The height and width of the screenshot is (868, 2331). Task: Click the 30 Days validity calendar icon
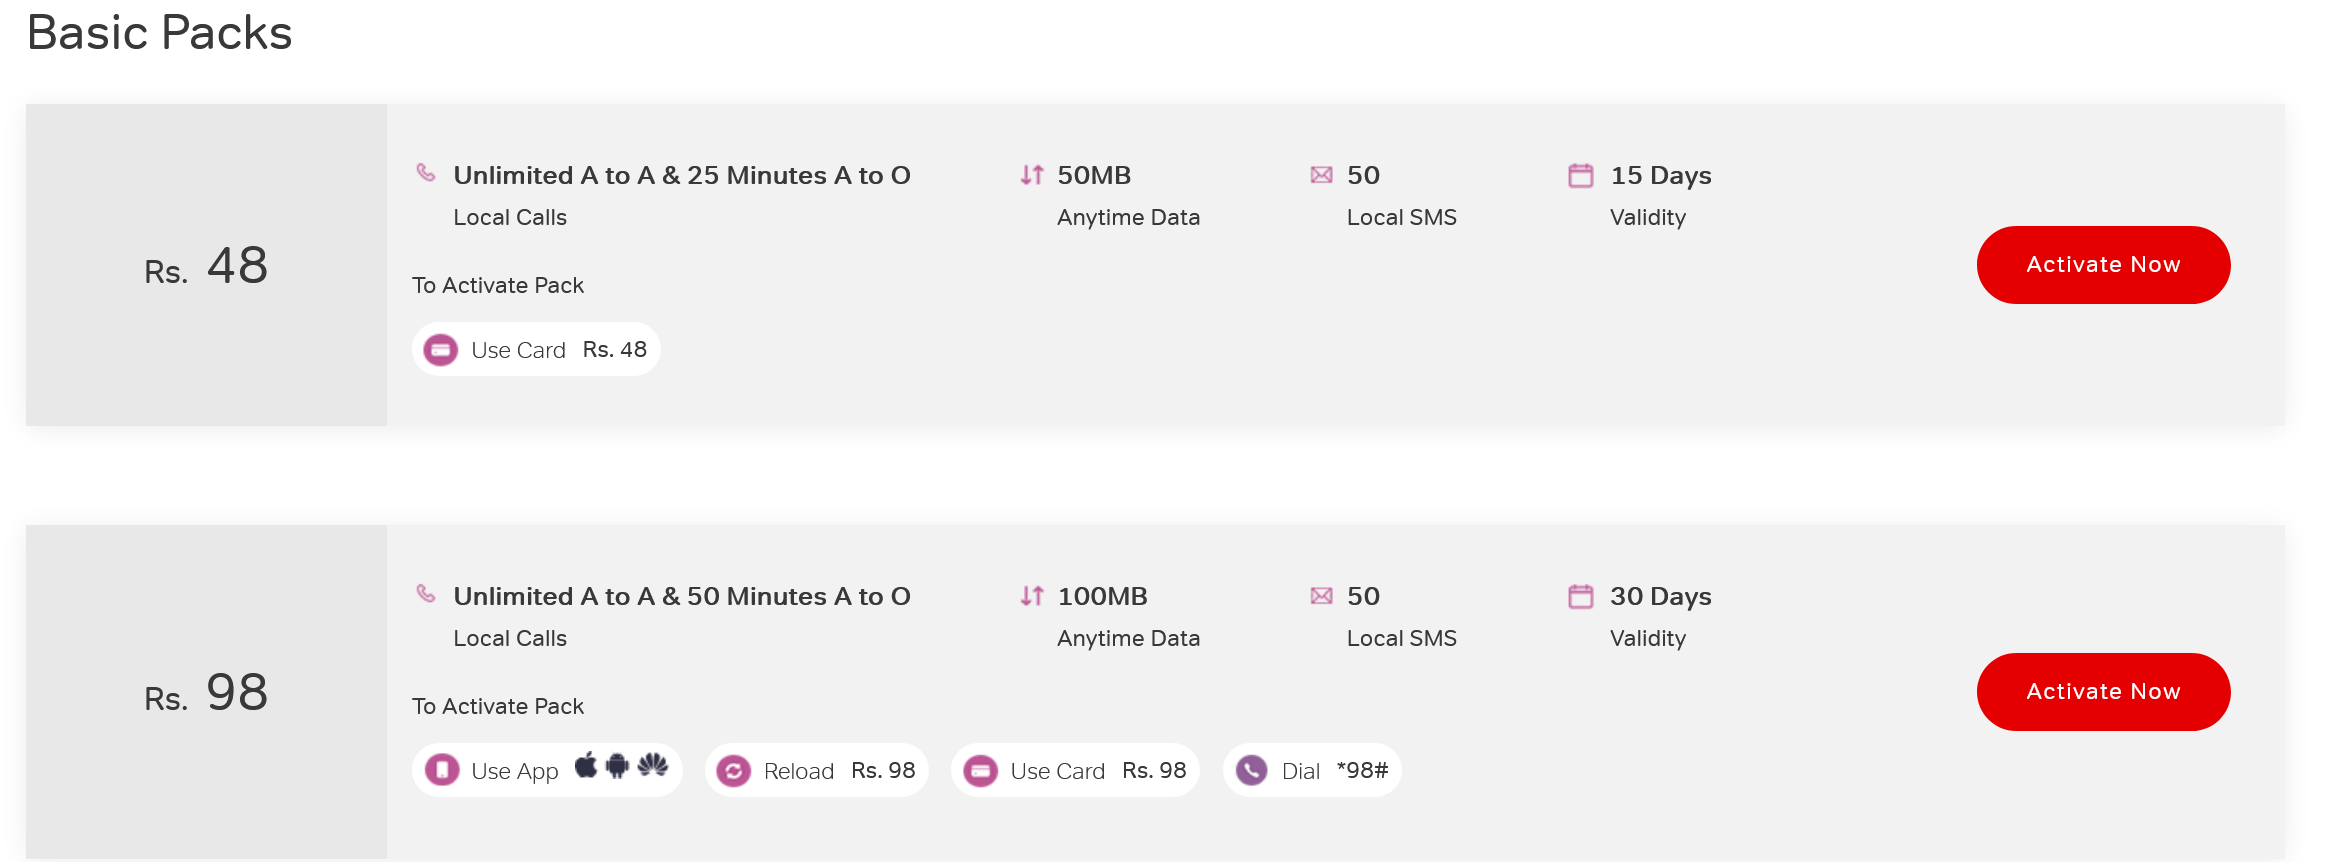pyautogui.click(x=1581, y=595)
